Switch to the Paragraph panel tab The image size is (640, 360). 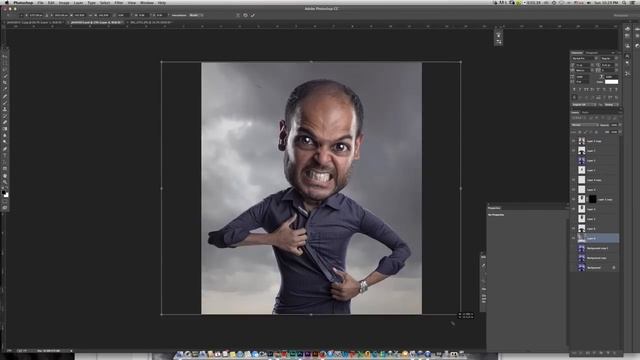point(592,53)
